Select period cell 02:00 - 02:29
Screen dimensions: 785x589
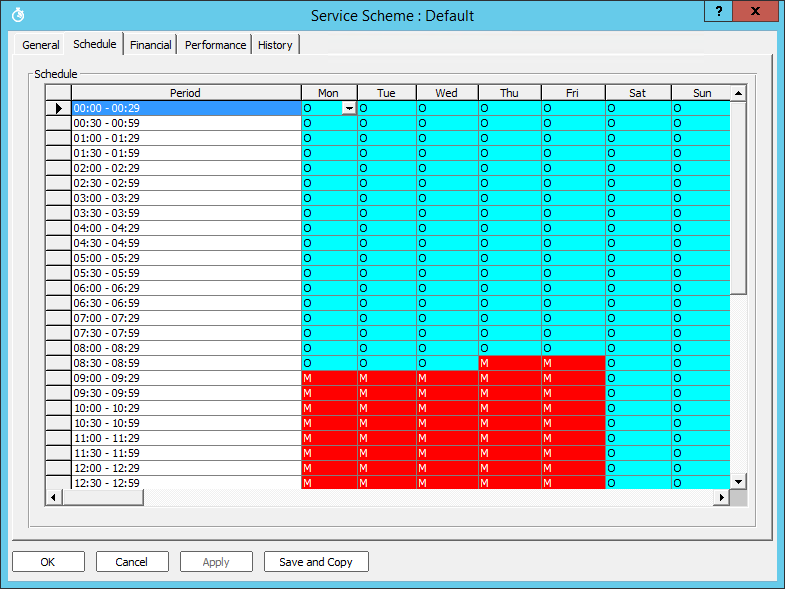coord(186,168)
